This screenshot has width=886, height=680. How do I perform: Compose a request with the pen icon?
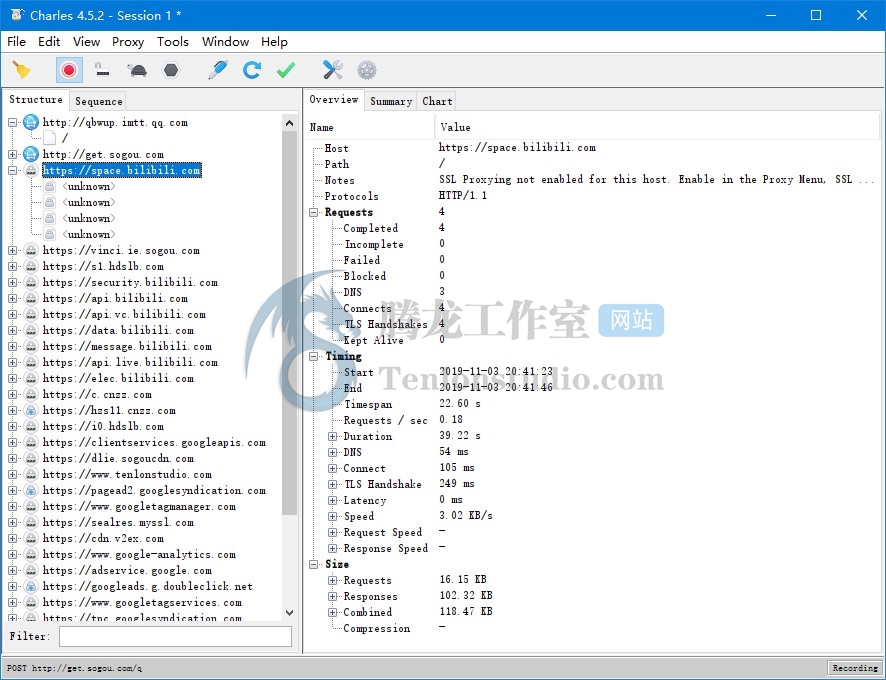tap(218, 70)
